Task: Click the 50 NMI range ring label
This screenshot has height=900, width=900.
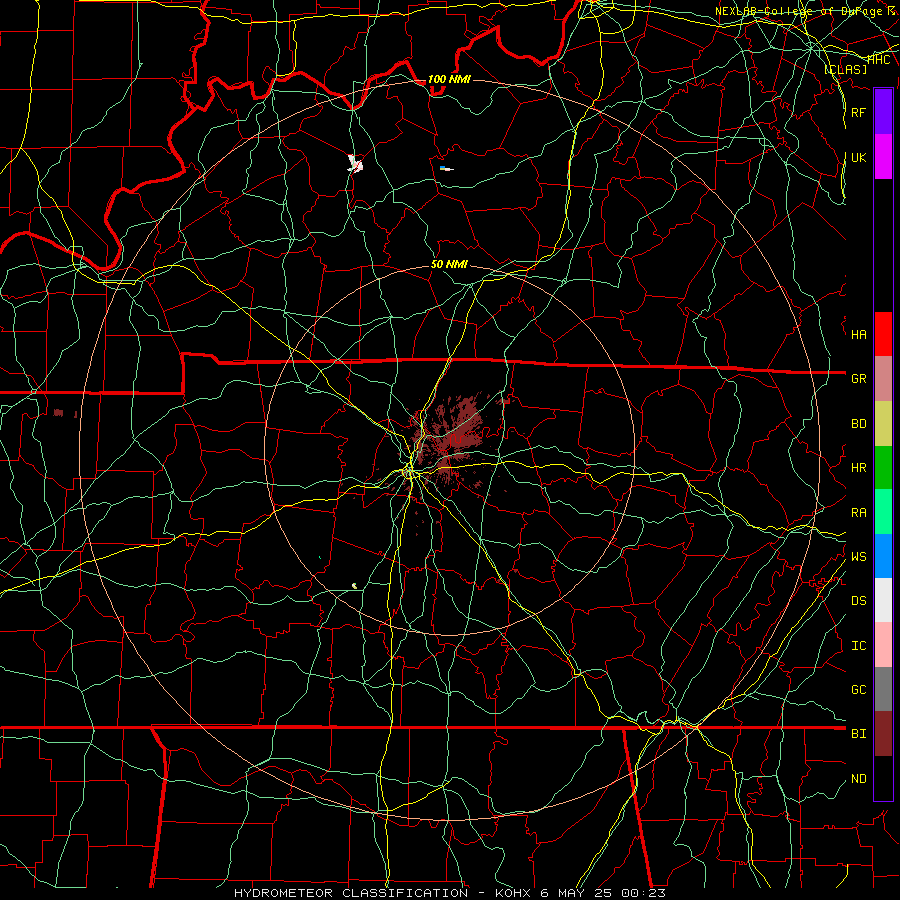Action: [x=449, y=264]
